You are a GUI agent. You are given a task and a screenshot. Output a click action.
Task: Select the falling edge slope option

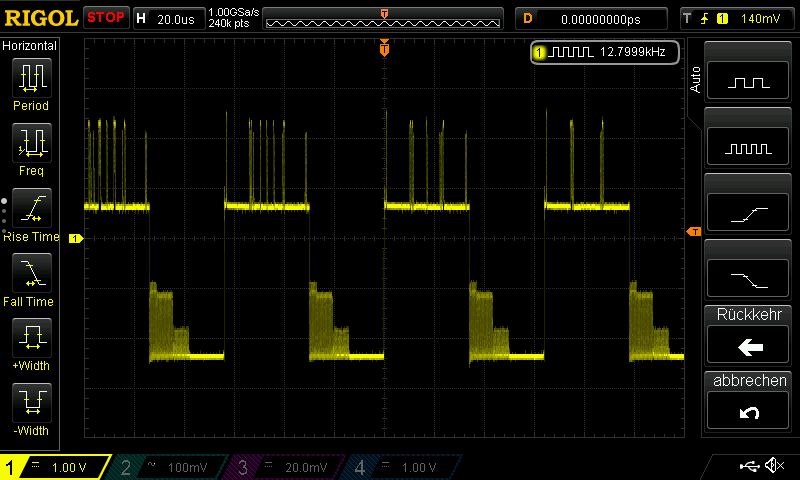(750, 278)
